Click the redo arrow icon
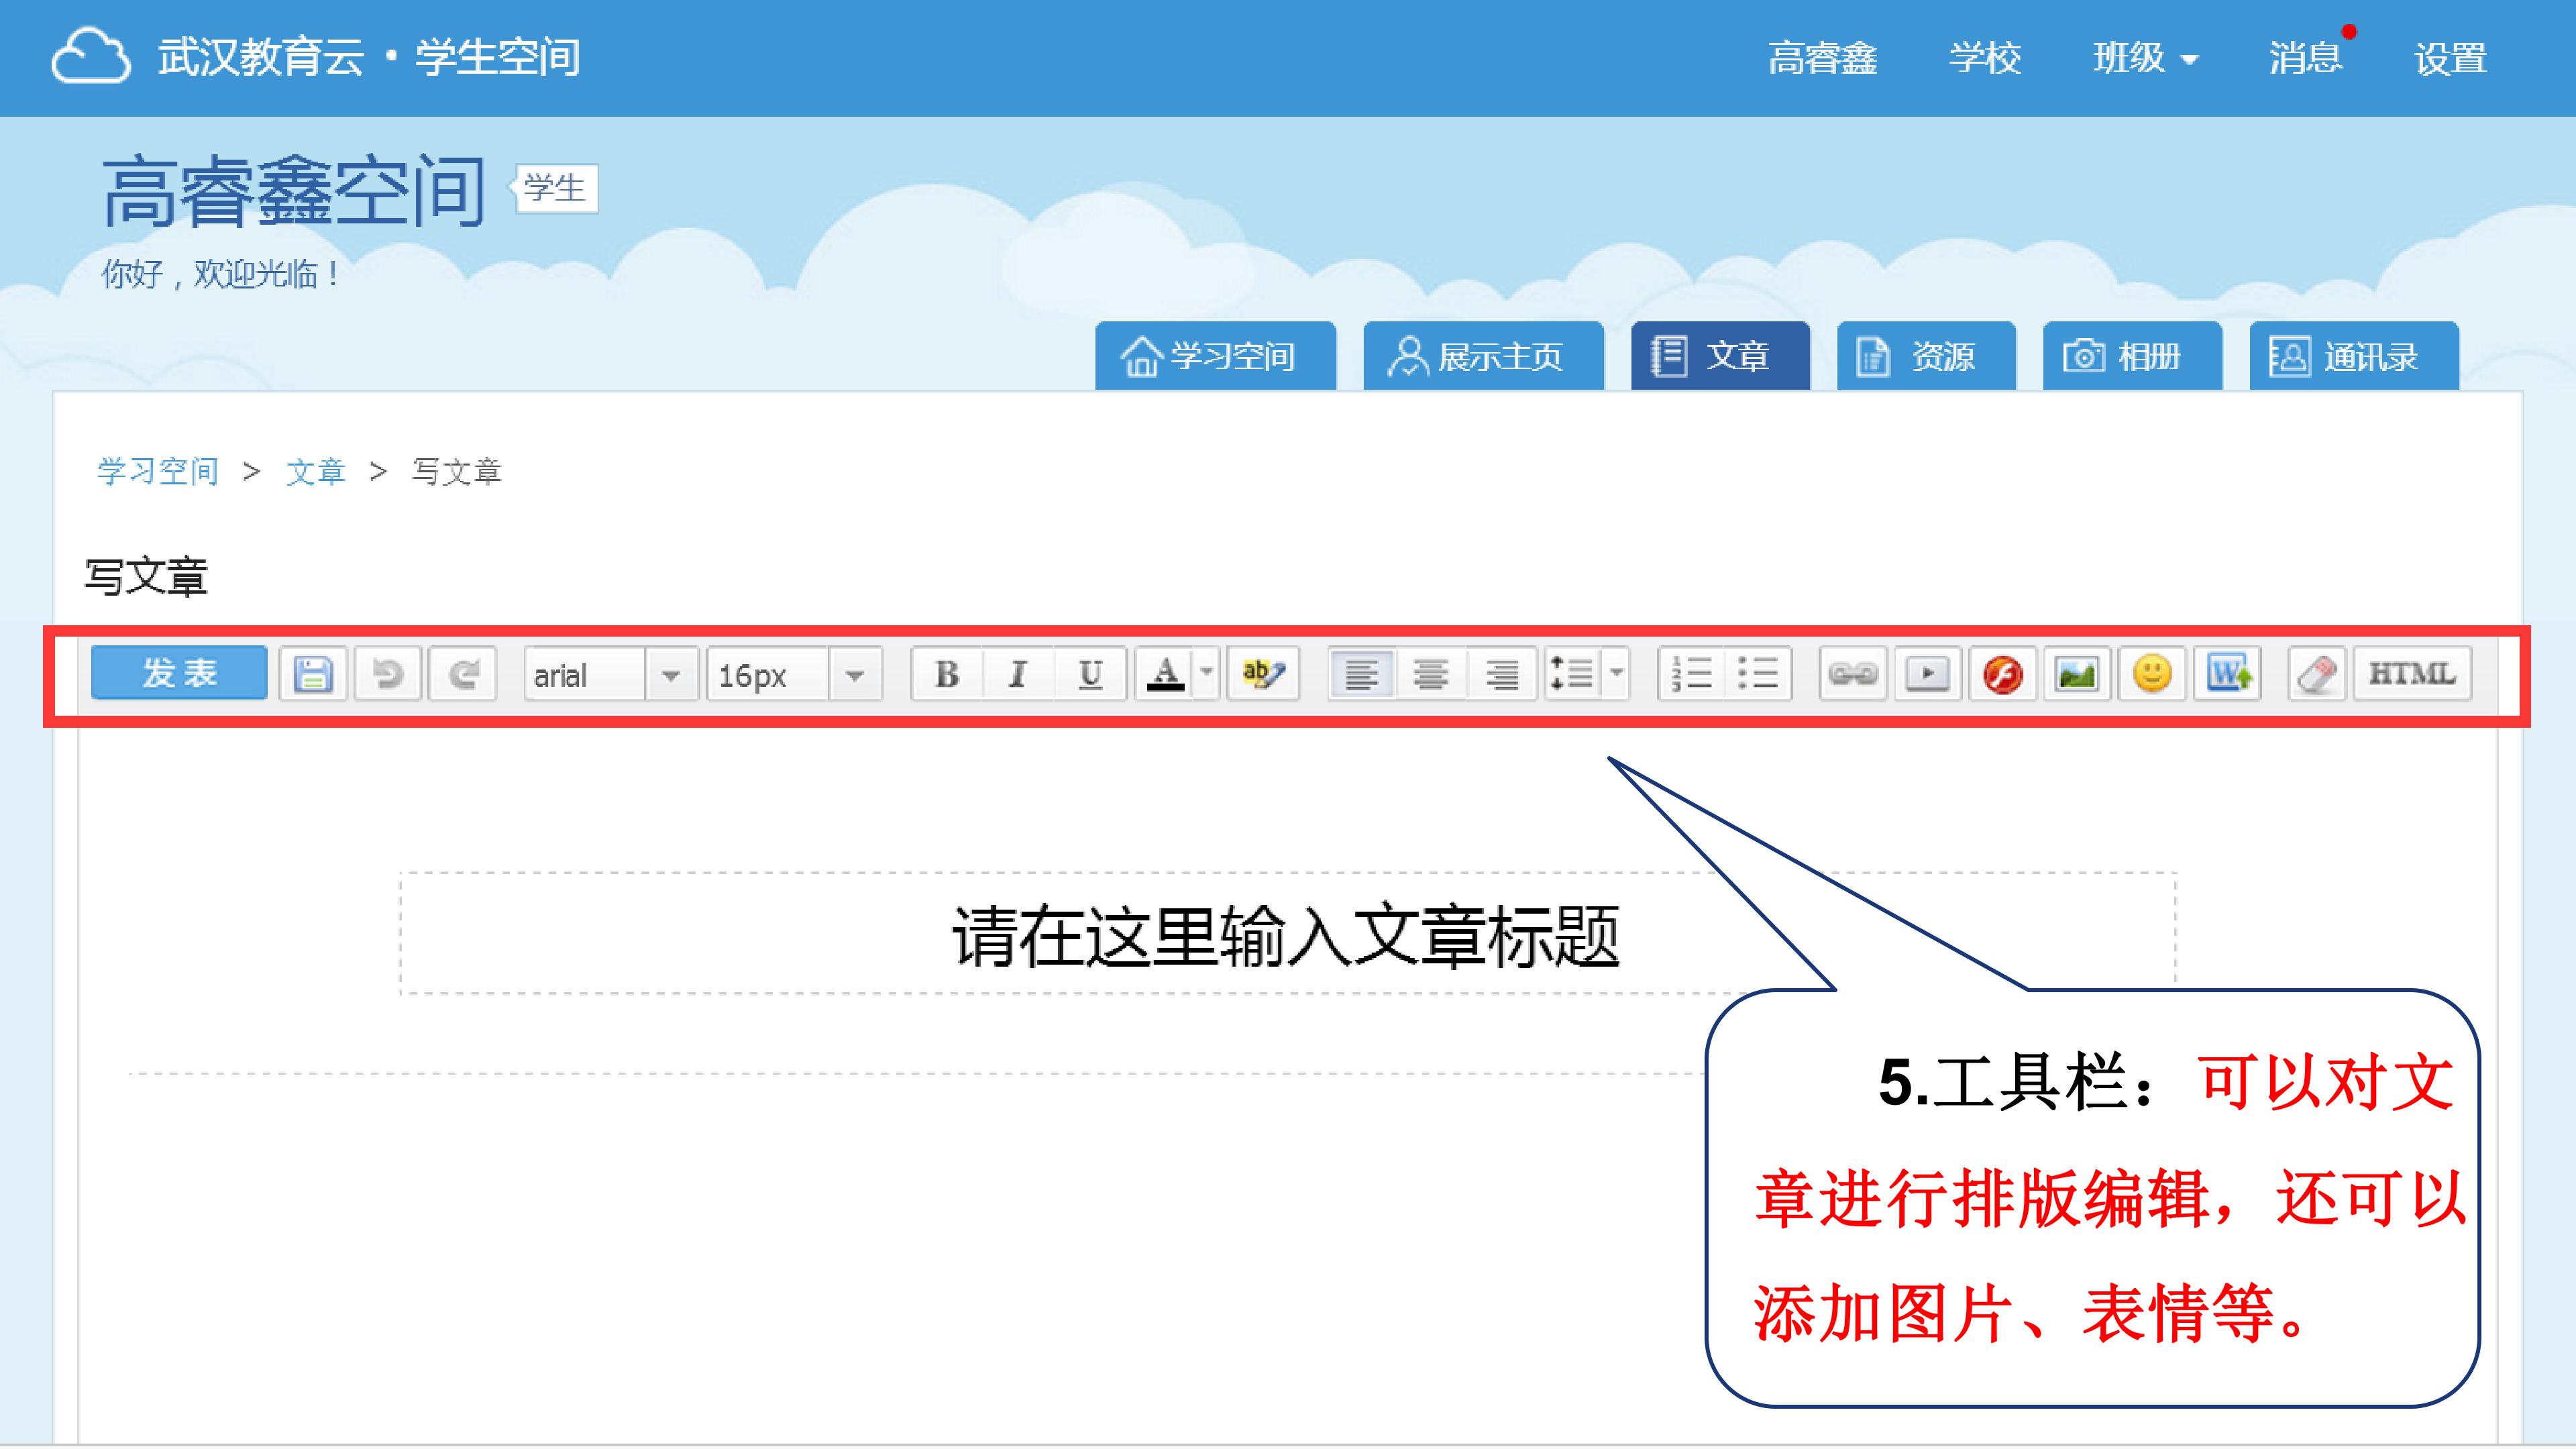Viewport: 2576px width, 1449px height. [x=462, y=674]
